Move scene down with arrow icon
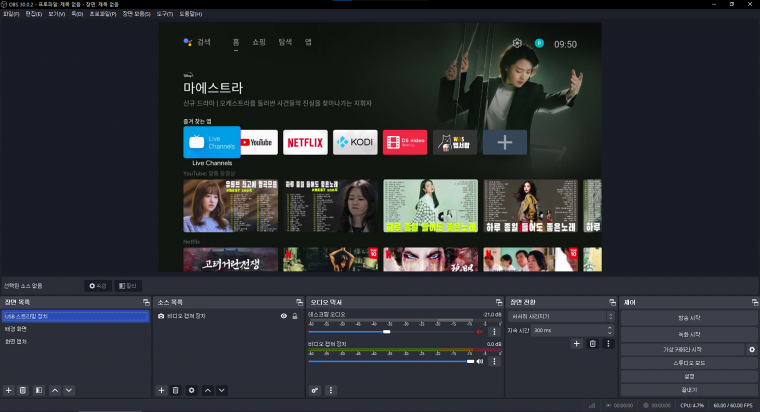Viewport: 760px width, 412px height. pyautogui.click(x=69, y=390)
